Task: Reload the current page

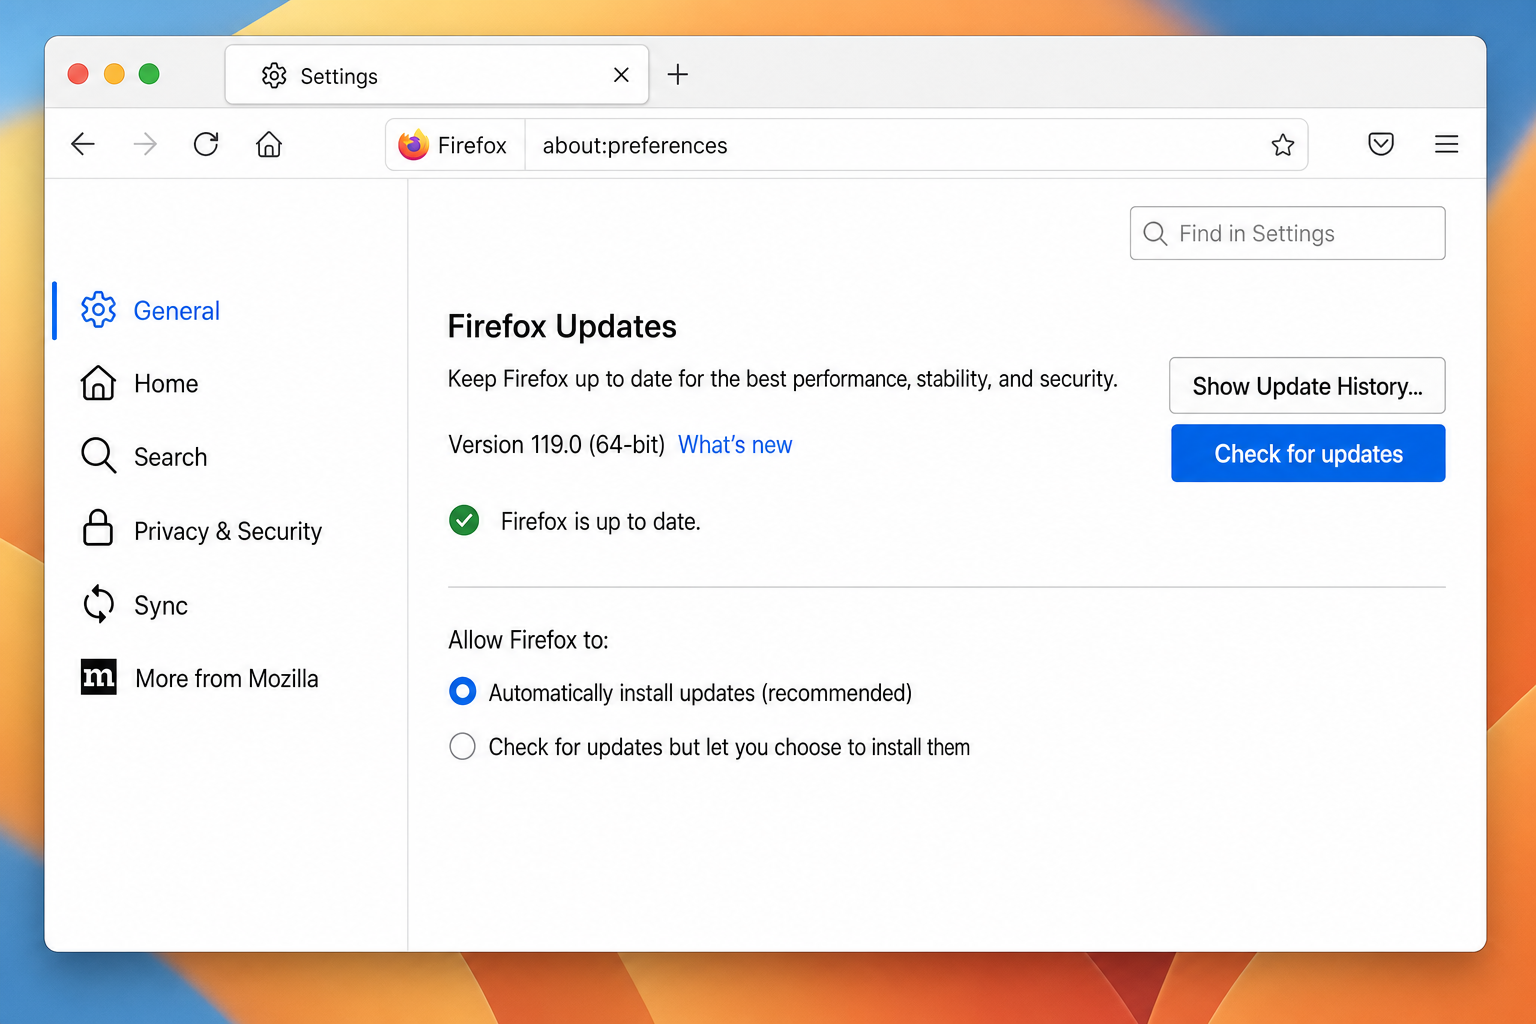Action: [x=206, y=144]
